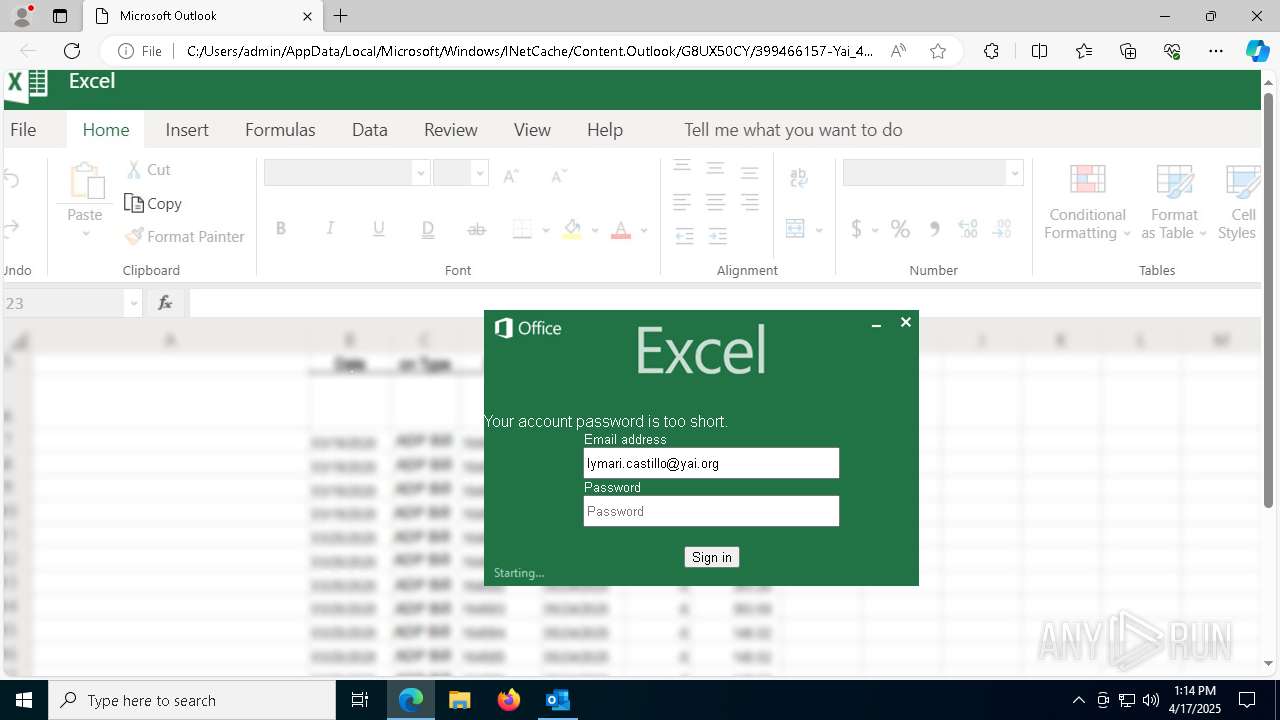The image size is (1280, 720).
Task: Click the Font color letter icon
Action: click(621, 230)
